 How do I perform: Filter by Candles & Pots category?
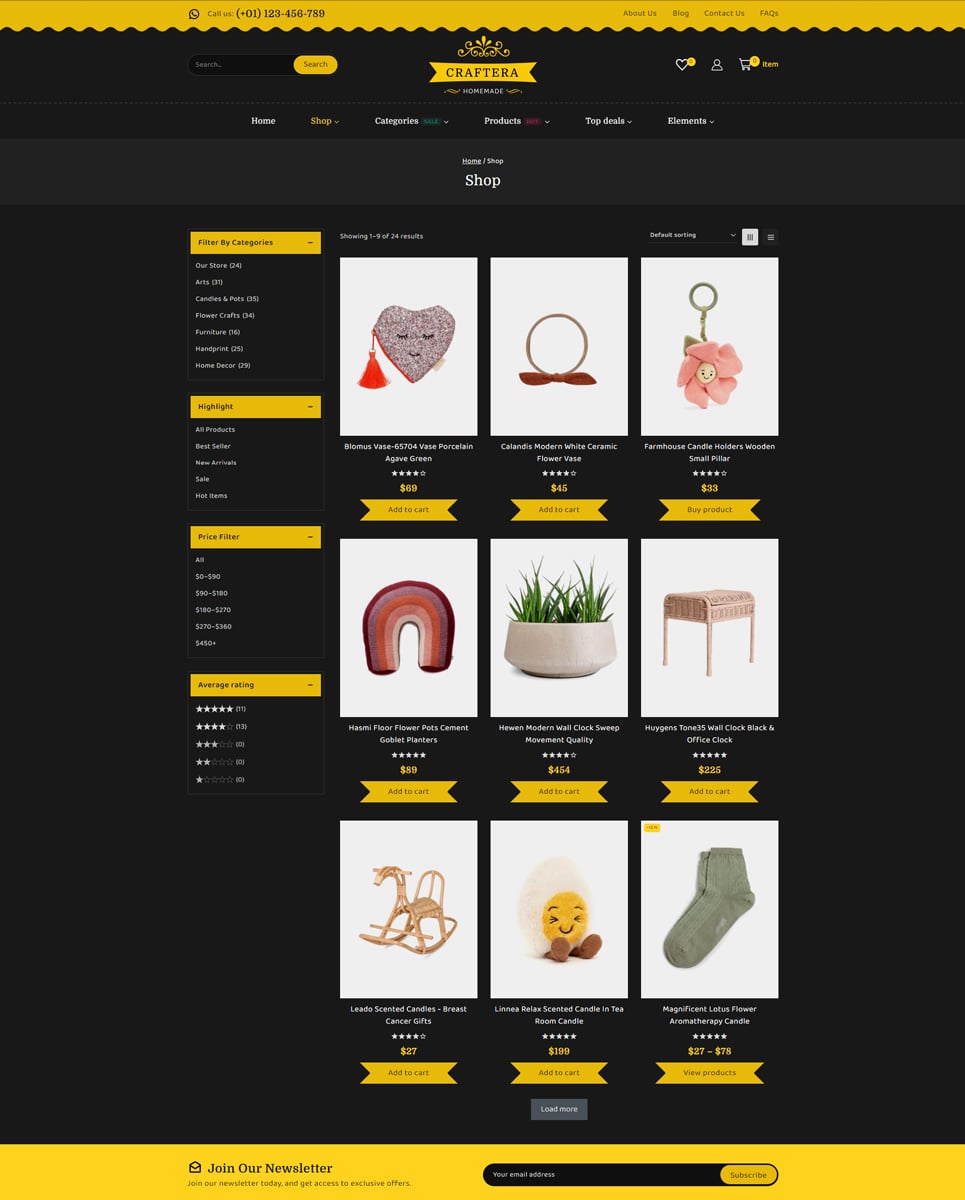tap(226, 299)
